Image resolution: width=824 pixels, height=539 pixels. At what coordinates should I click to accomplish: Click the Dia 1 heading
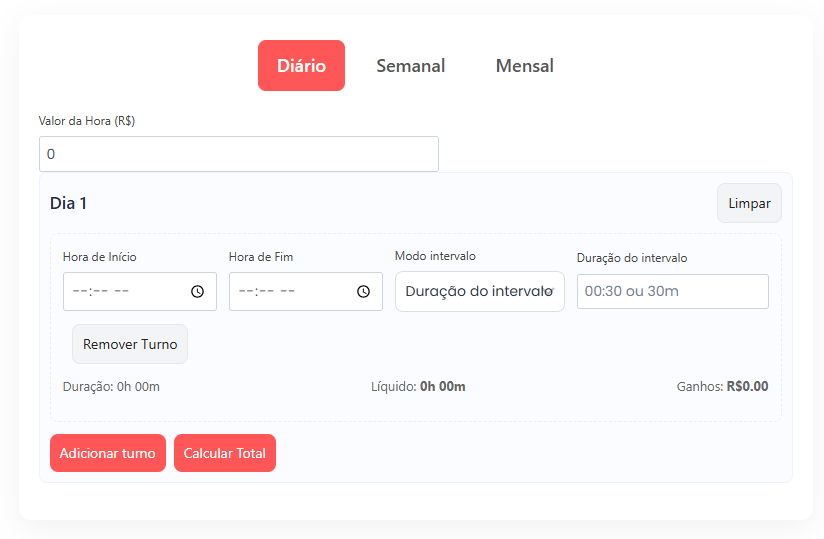pyautogui.click(x=69, y=203)
